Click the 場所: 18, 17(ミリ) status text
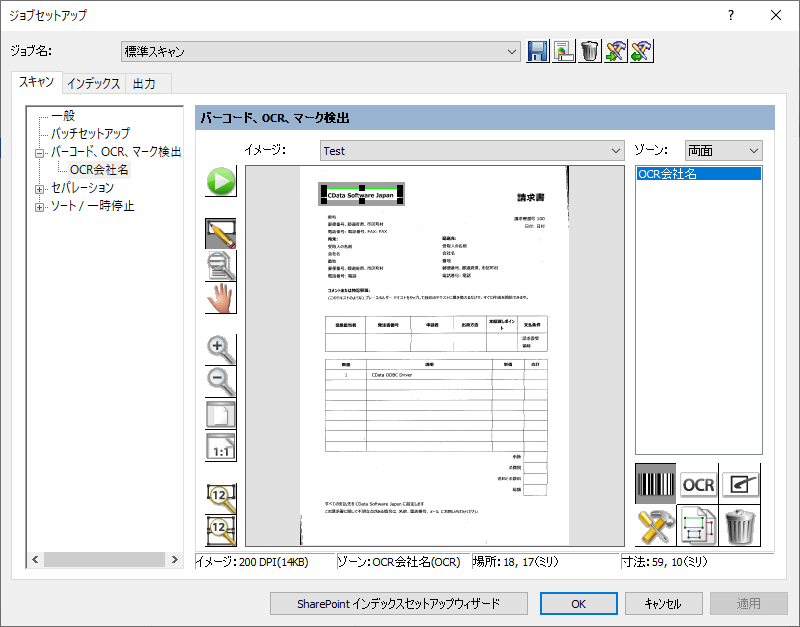Viewport: 800px width, 627px height. 515,562
